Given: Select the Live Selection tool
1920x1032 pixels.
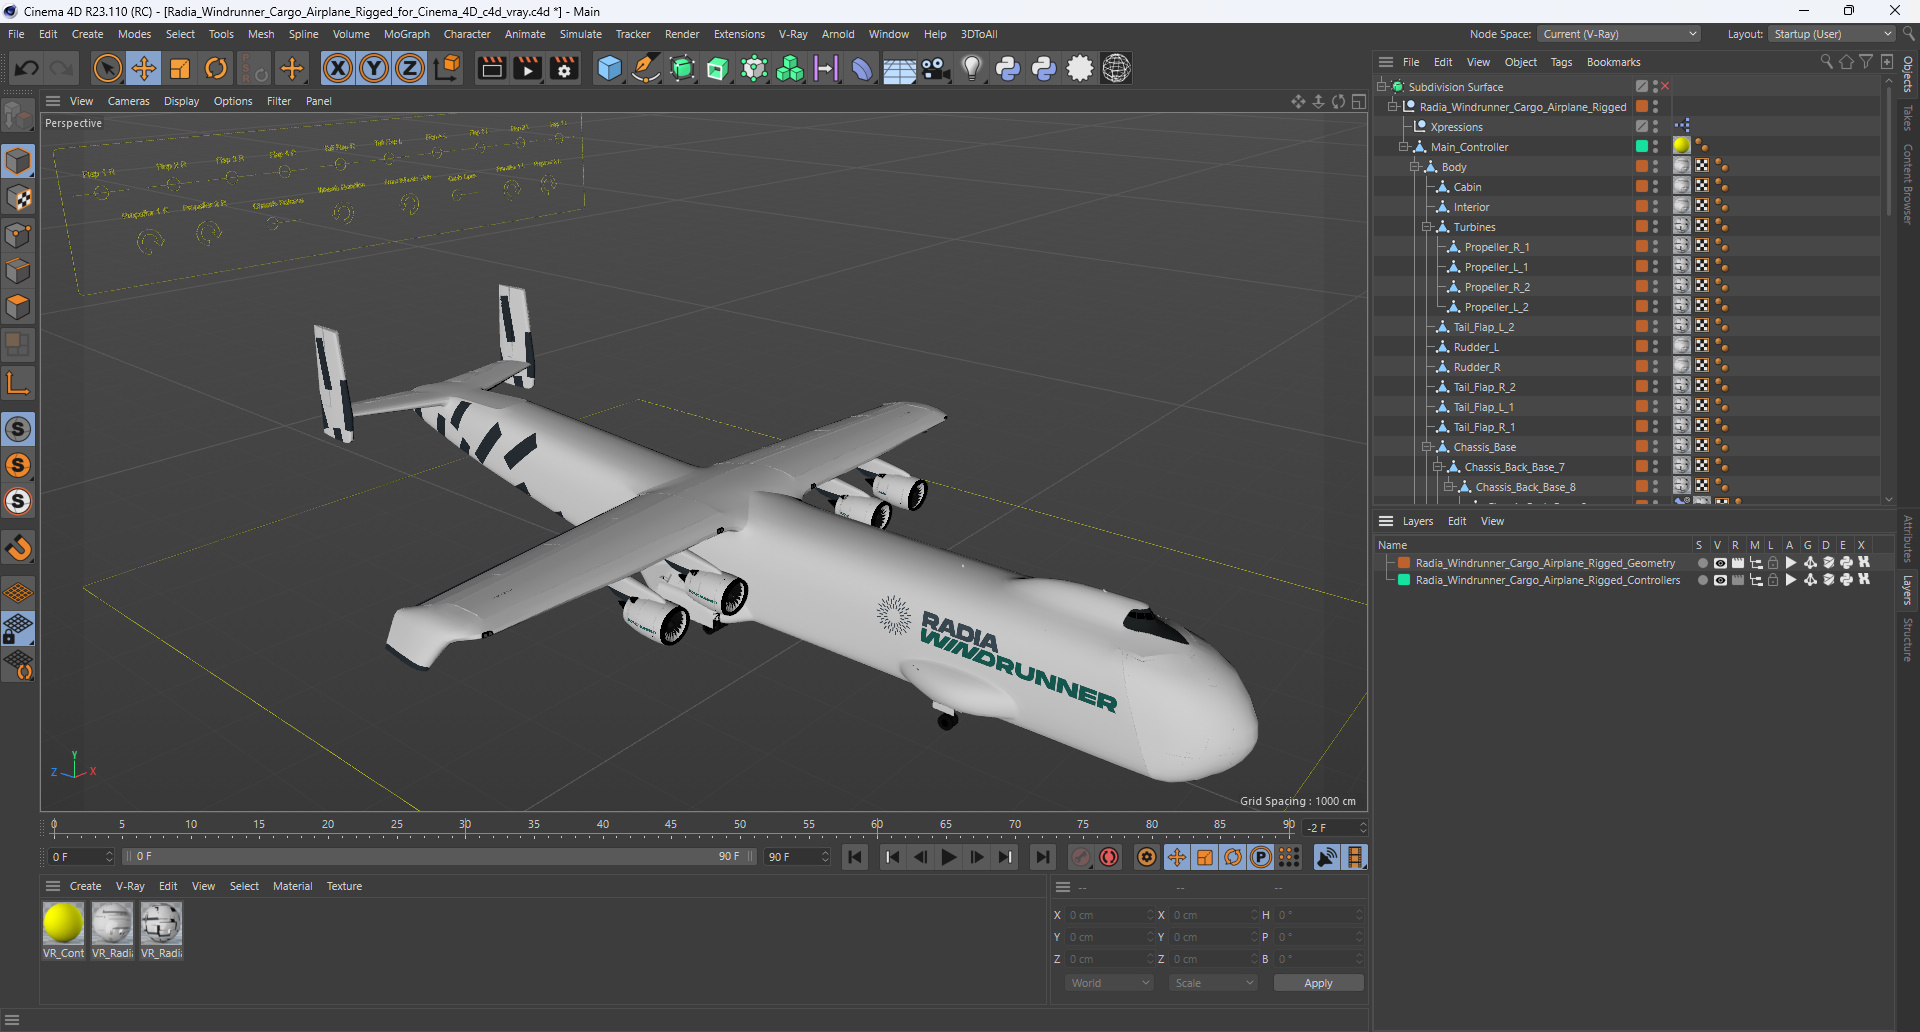Looking at the screenshot, I should click(107, 68).
